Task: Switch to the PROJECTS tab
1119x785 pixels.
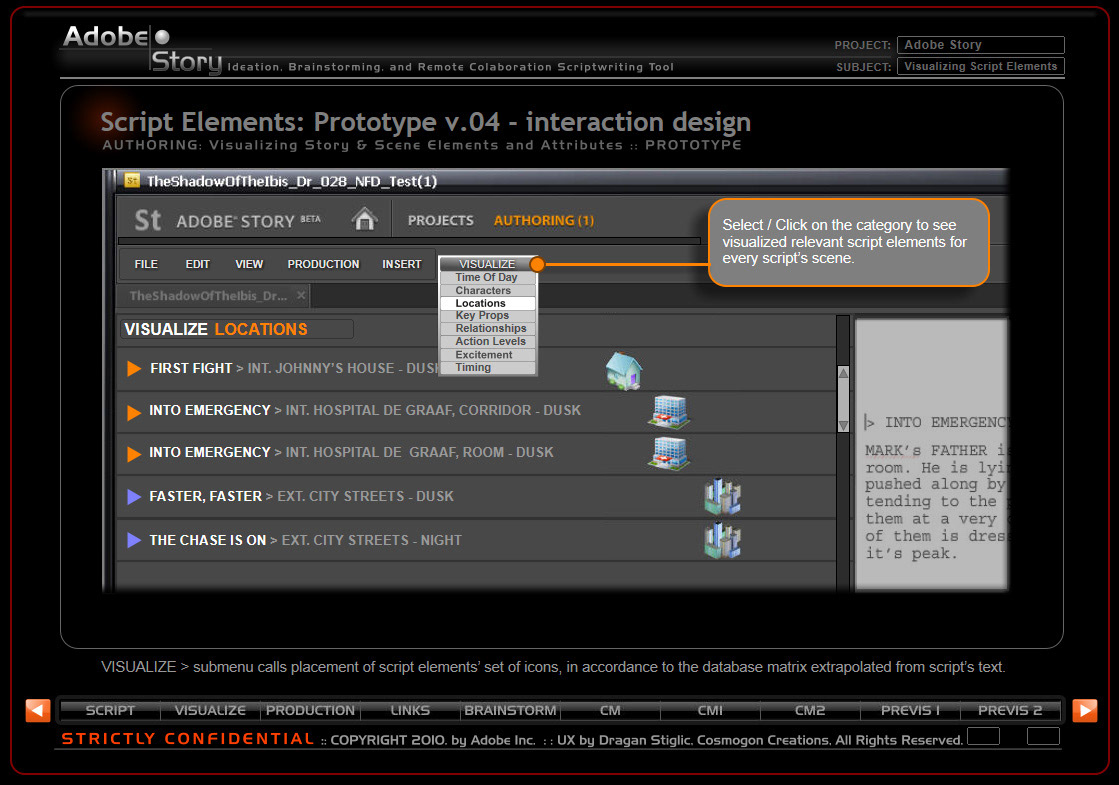Action: click(x=440, y=221)
